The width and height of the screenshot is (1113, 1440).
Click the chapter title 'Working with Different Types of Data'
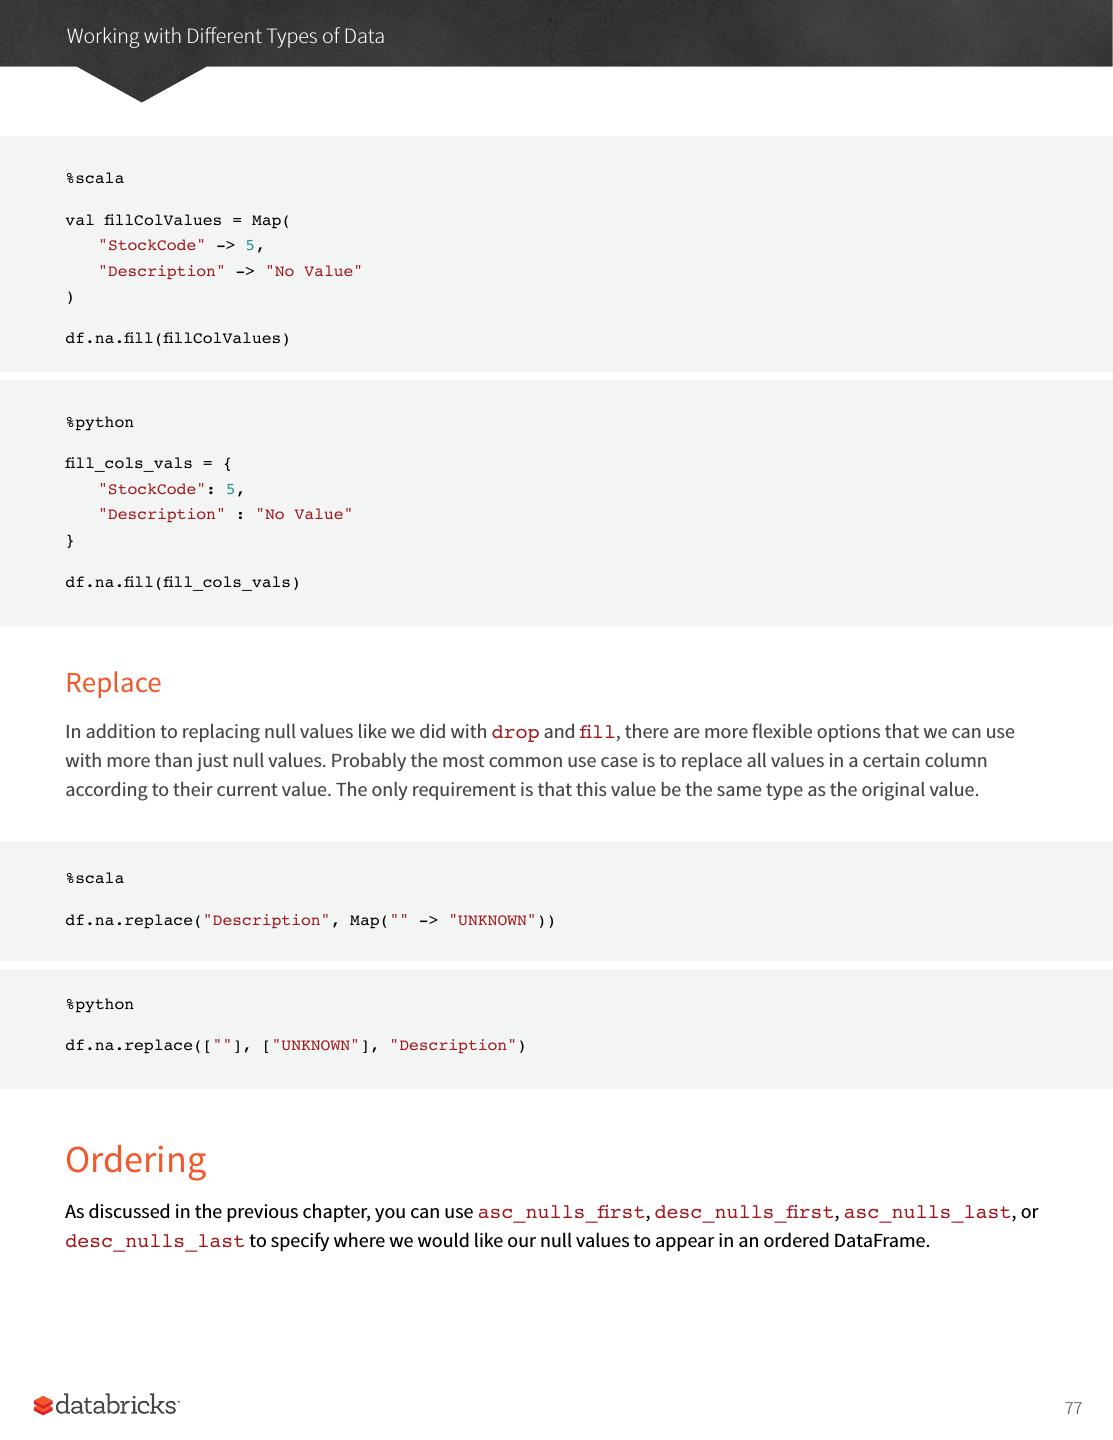(x=225, y=36)
